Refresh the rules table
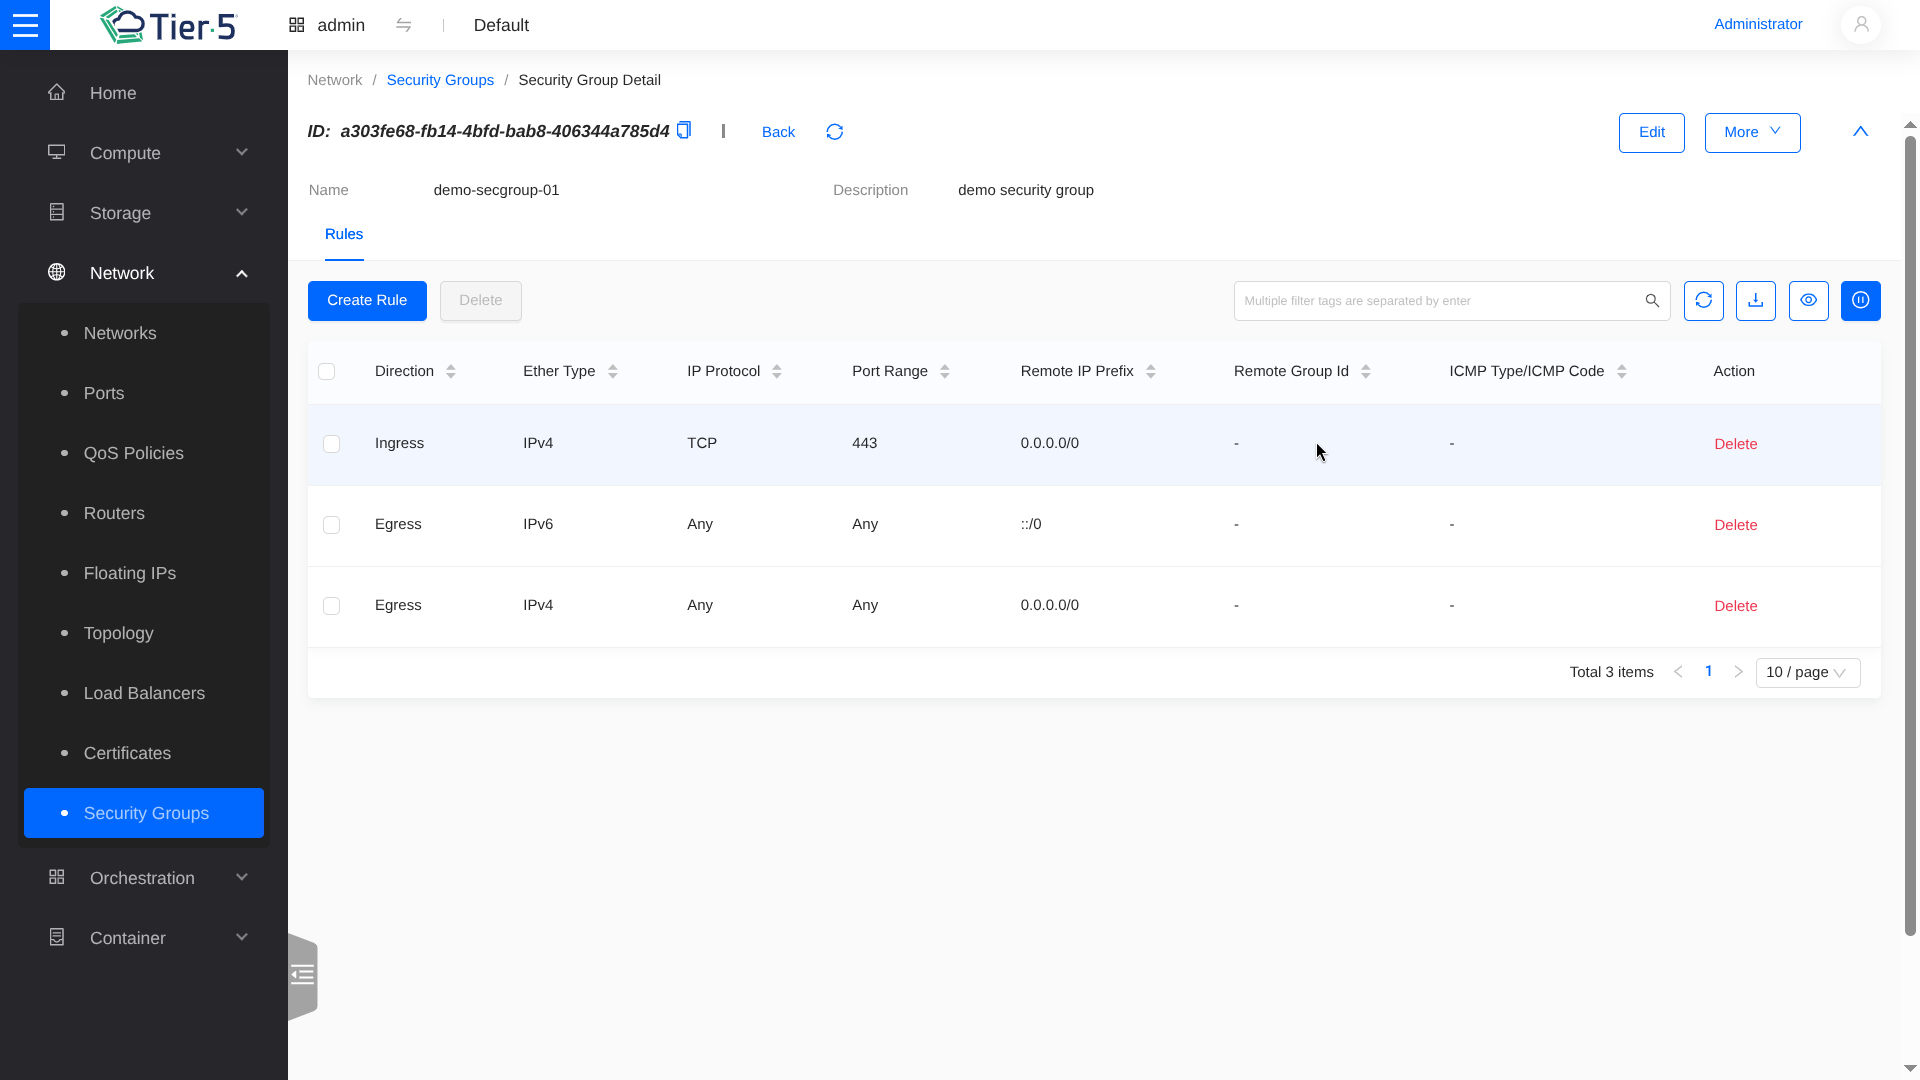 1703,300
